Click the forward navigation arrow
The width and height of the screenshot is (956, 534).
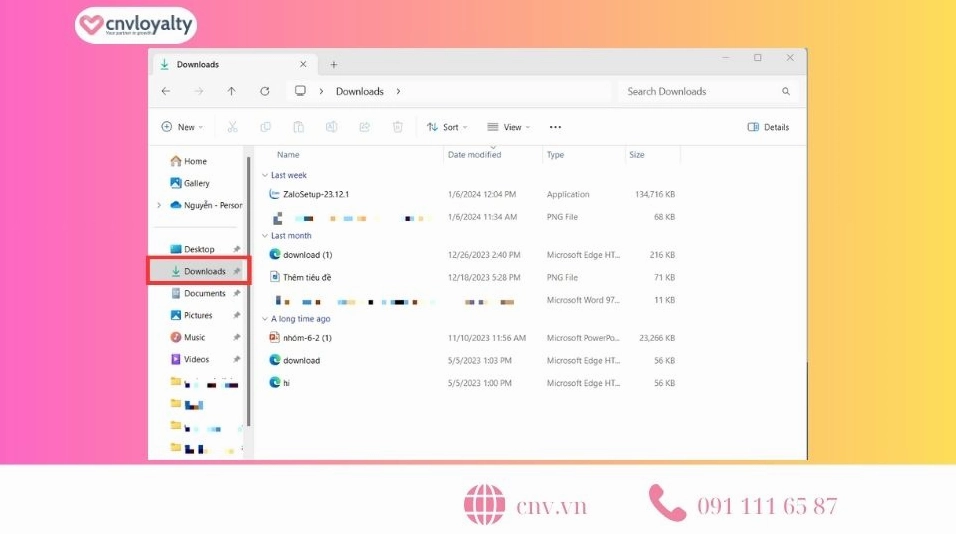(x=199, y=91)
